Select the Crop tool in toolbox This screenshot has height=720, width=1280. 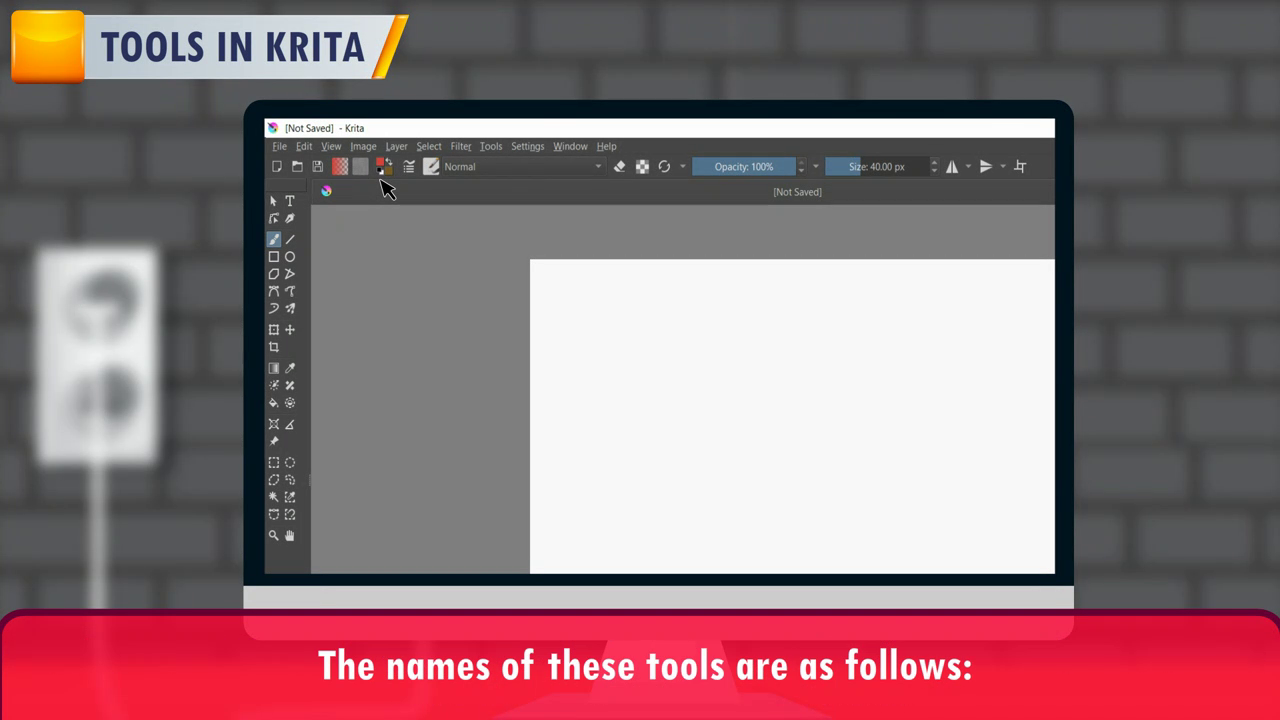click(273, 347)
